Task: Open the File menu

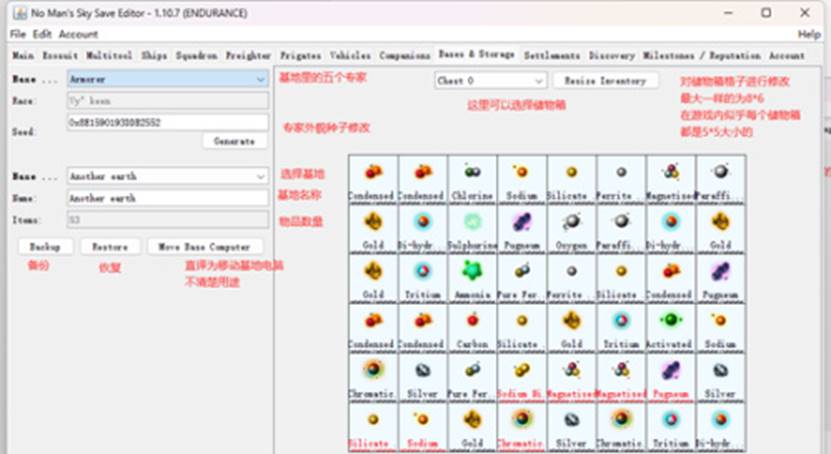Action: coord(17,34)
